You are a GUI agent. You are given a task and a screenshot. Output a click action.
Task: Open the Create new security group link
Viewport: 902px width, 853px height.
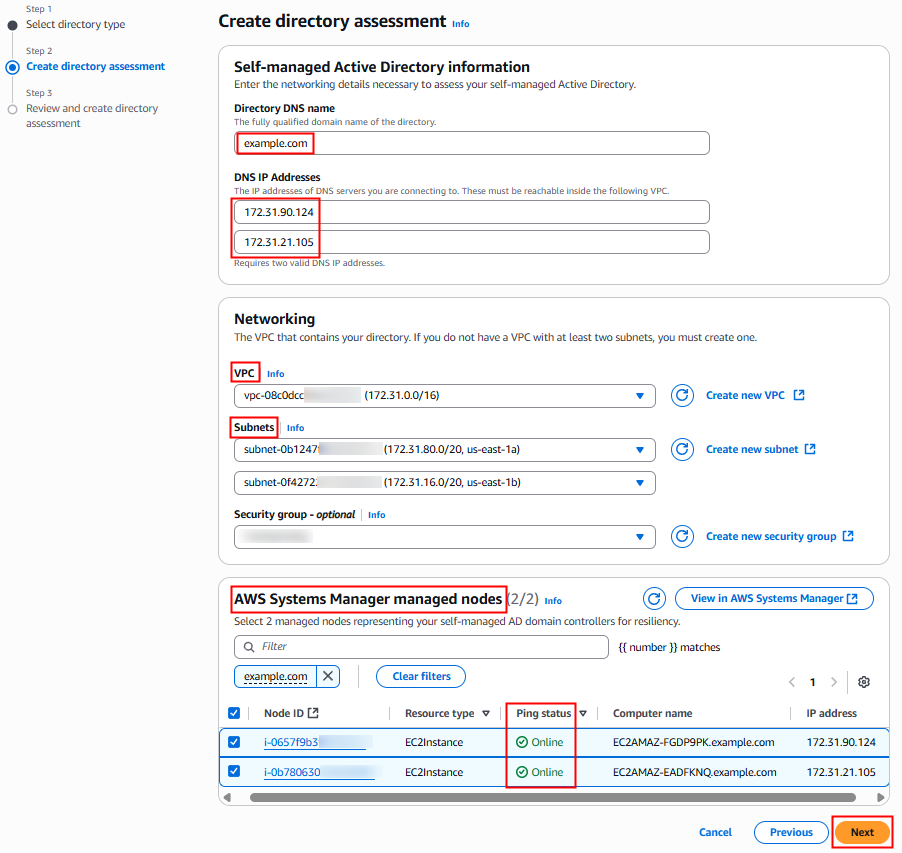779,536
